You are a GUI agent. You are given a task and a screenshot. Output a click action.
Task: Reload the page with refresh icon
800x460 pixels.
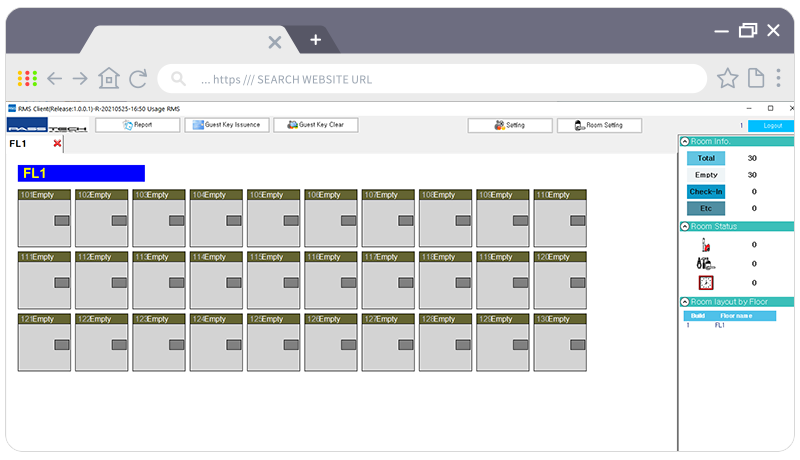pos(138,79)
